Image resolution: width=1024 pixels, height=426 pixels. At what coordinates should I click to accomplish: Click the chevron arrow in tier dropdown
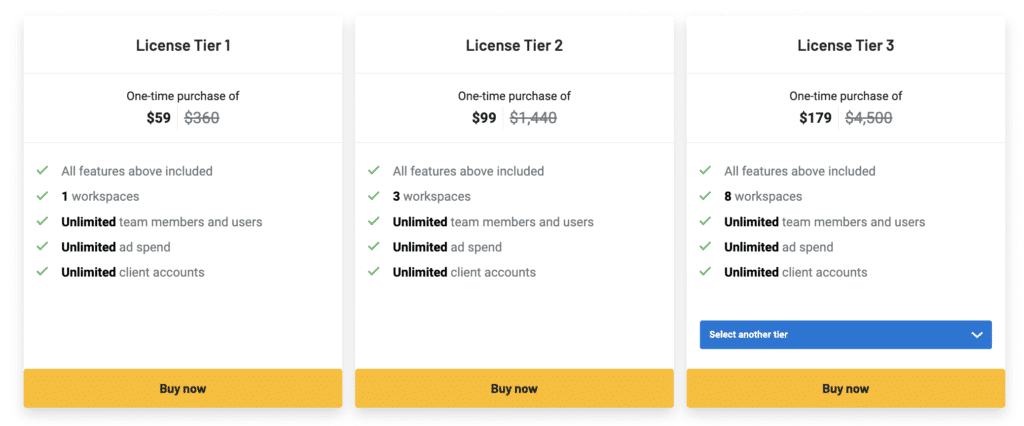point(977,335)
